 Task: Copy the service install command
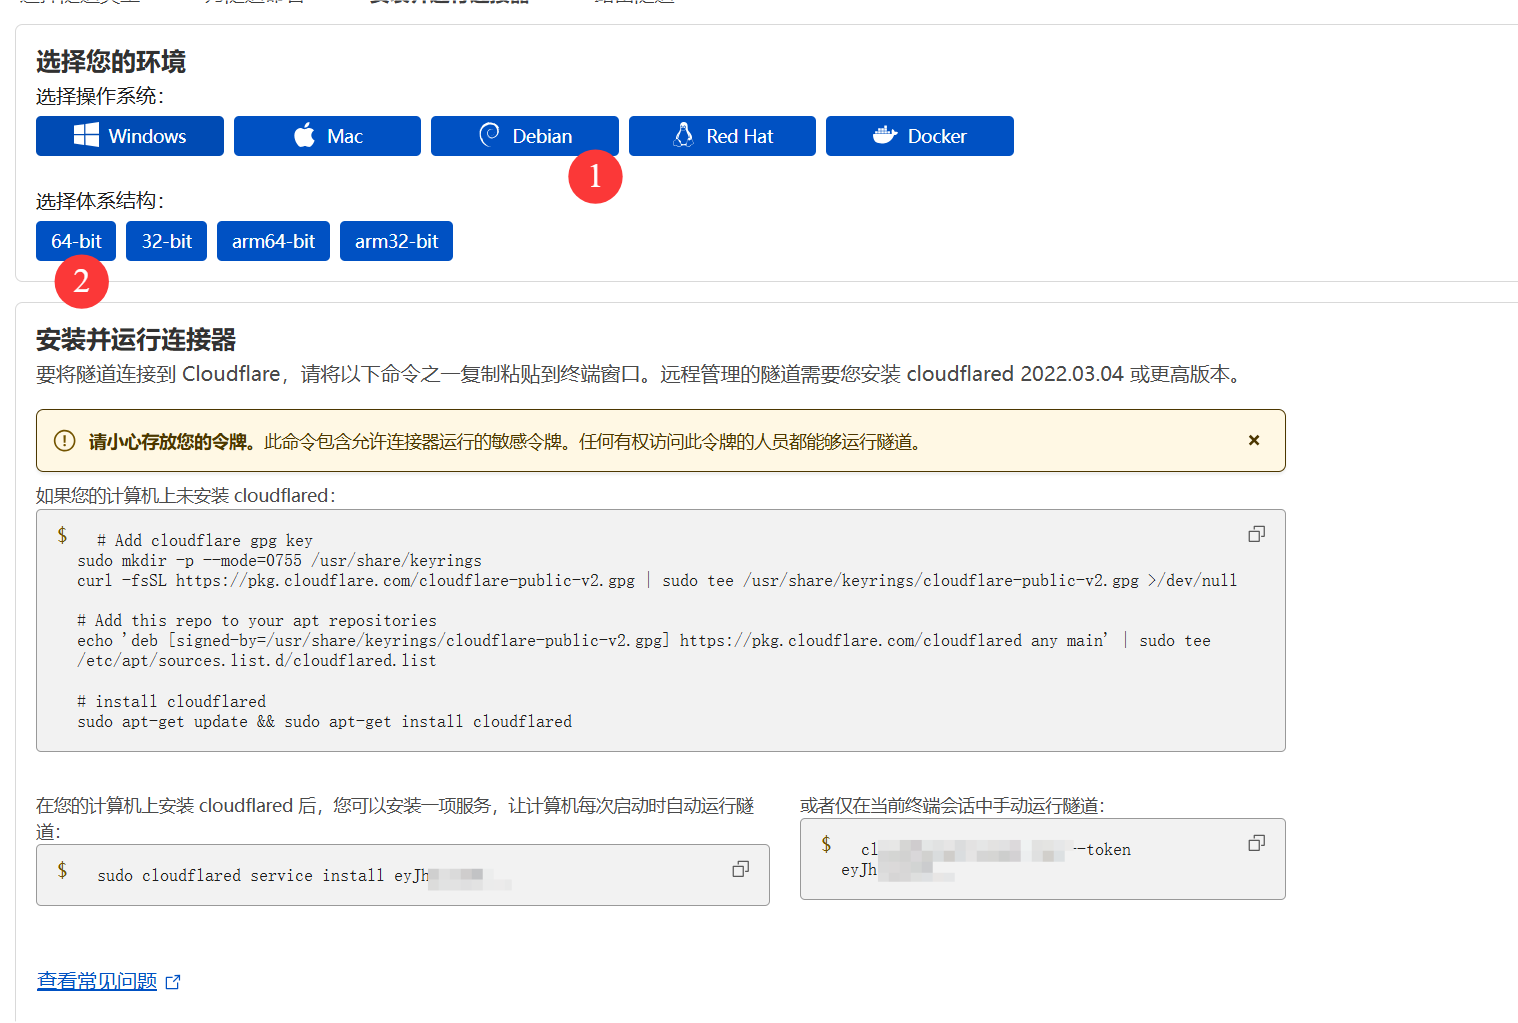click(740, 869)
